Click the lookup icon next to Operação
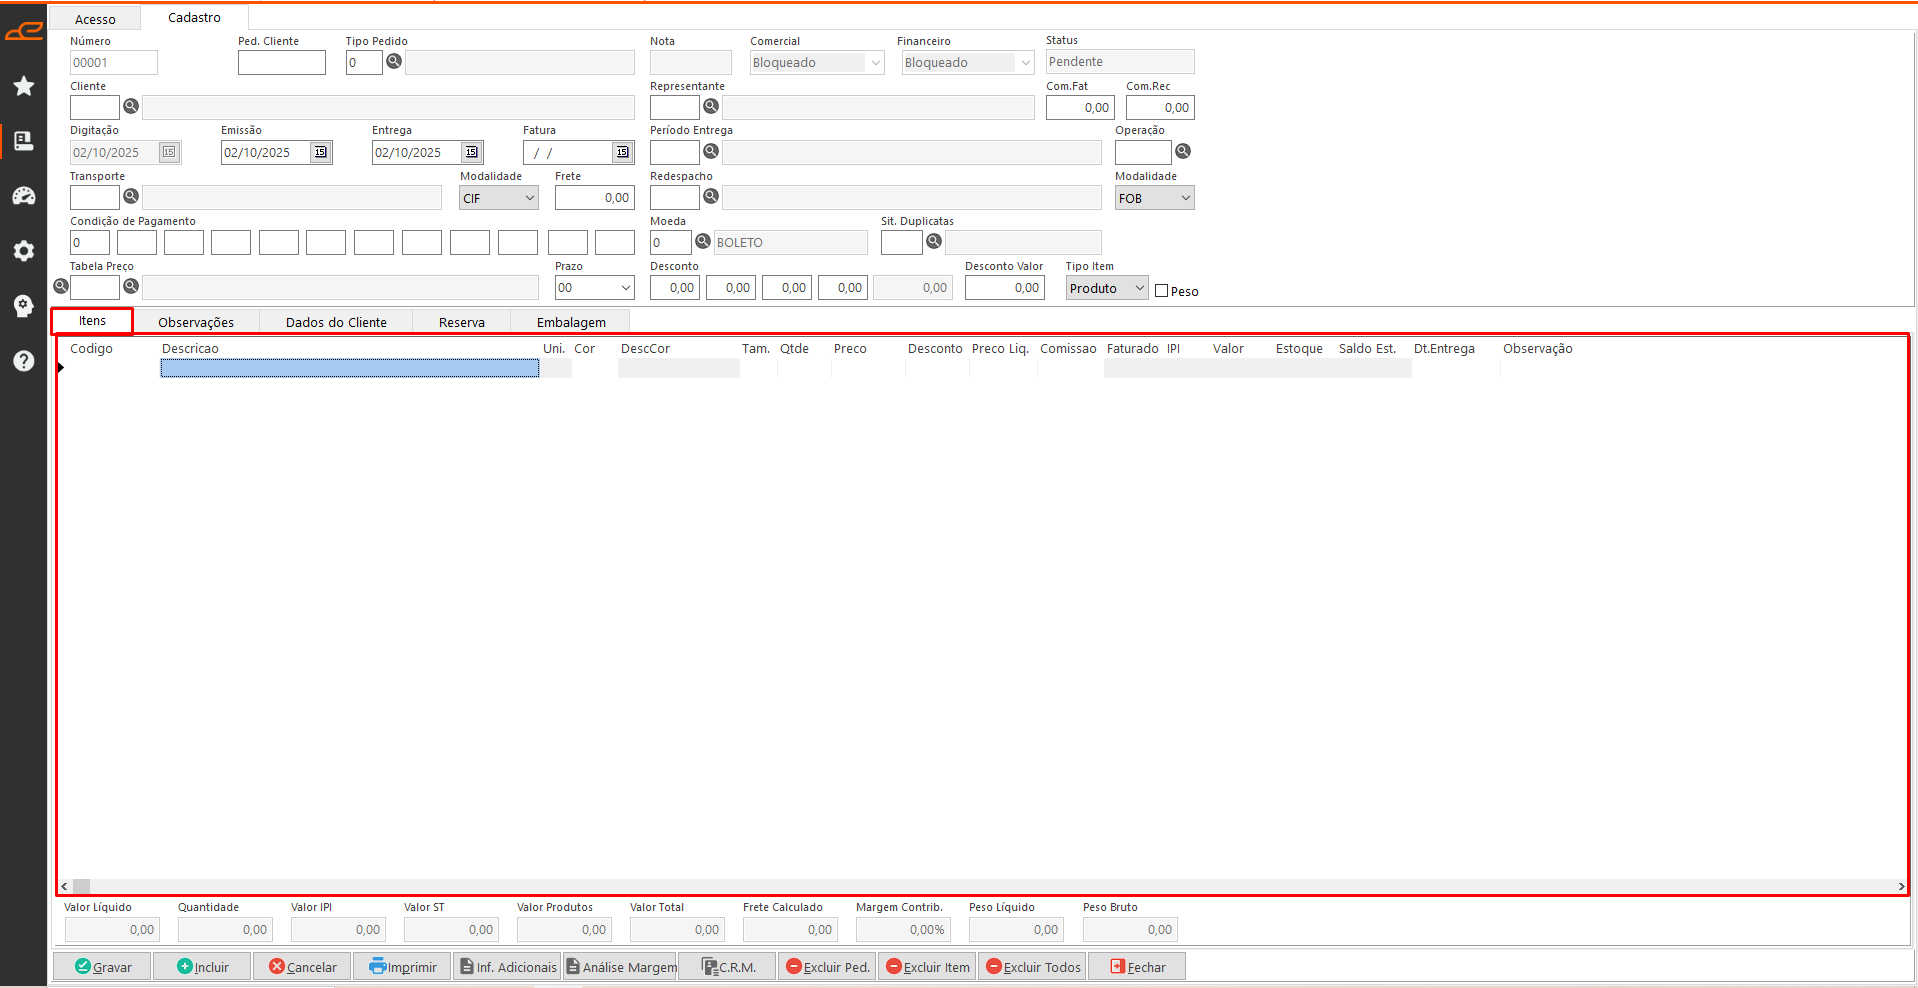Screen dimensions: 1918x988 (1183, 151)
